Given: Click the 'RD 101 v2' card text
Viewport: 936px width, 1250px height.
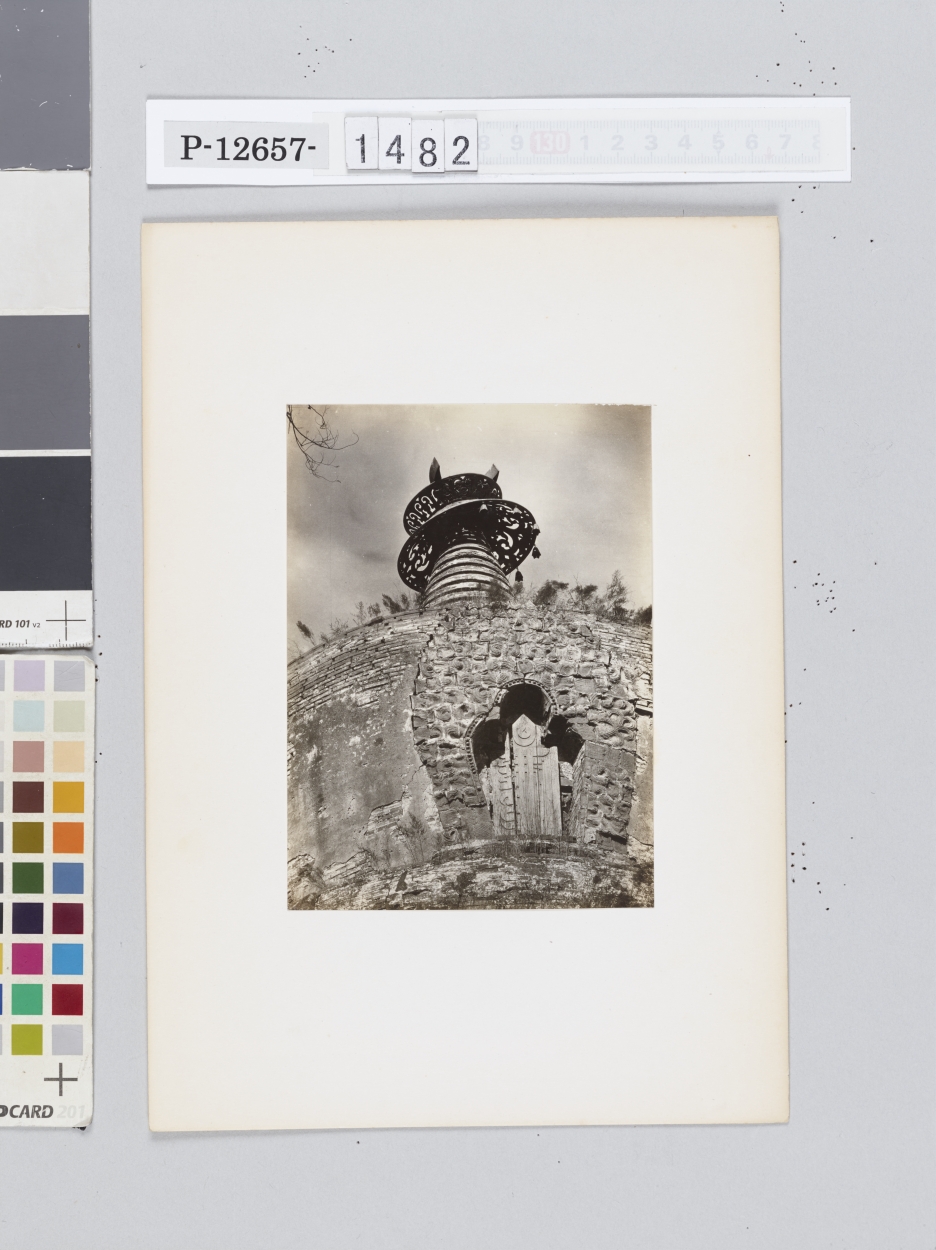Looking at the screenshot, I should coord(20,623).
